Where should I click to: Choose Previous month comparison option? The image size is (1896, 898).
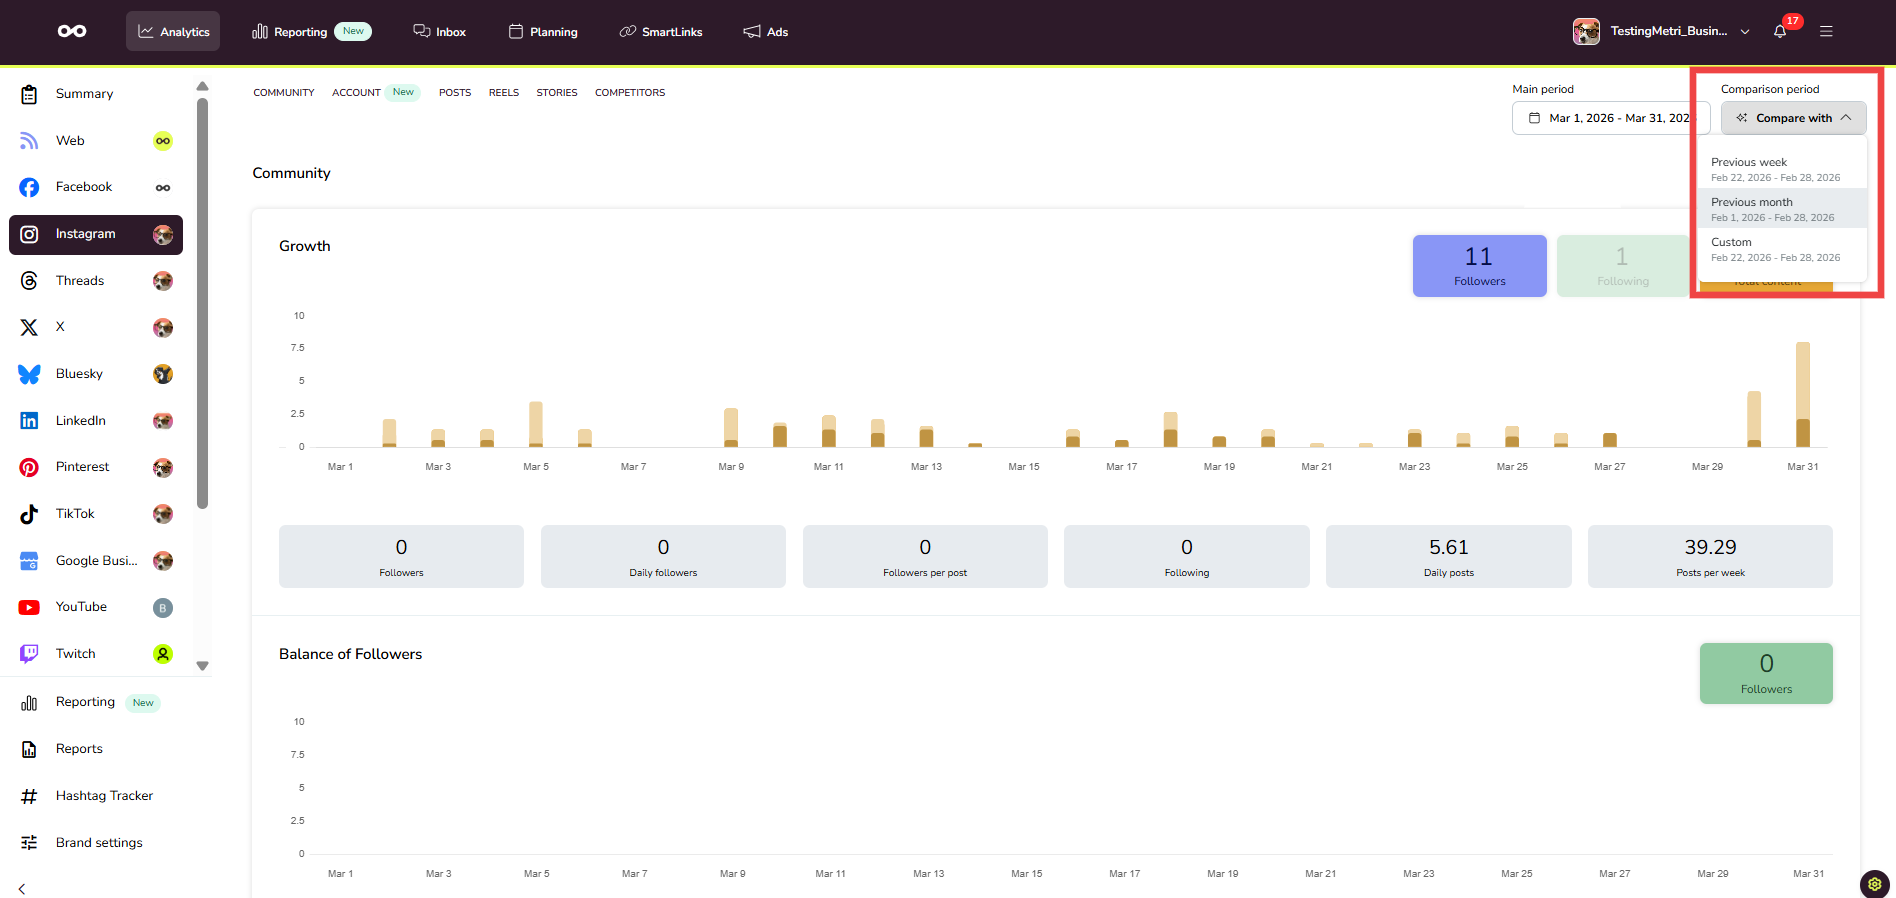click(x=1782, y=209)
